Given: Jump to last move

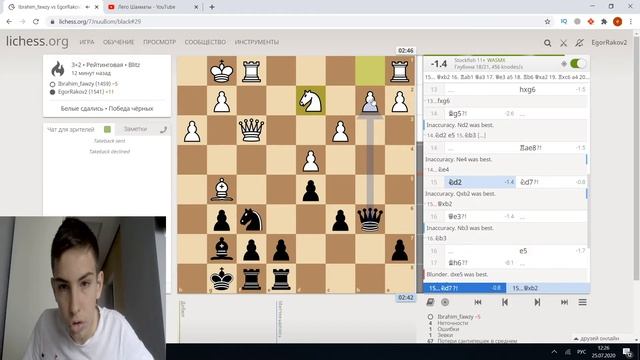Looking at the screenshot, I should [x=564, y=302].
